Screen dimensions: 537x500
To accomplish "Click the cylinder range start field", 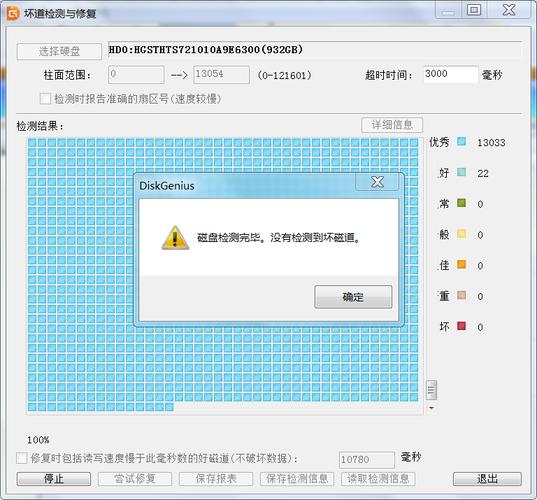I will click(x=136, y=74).
